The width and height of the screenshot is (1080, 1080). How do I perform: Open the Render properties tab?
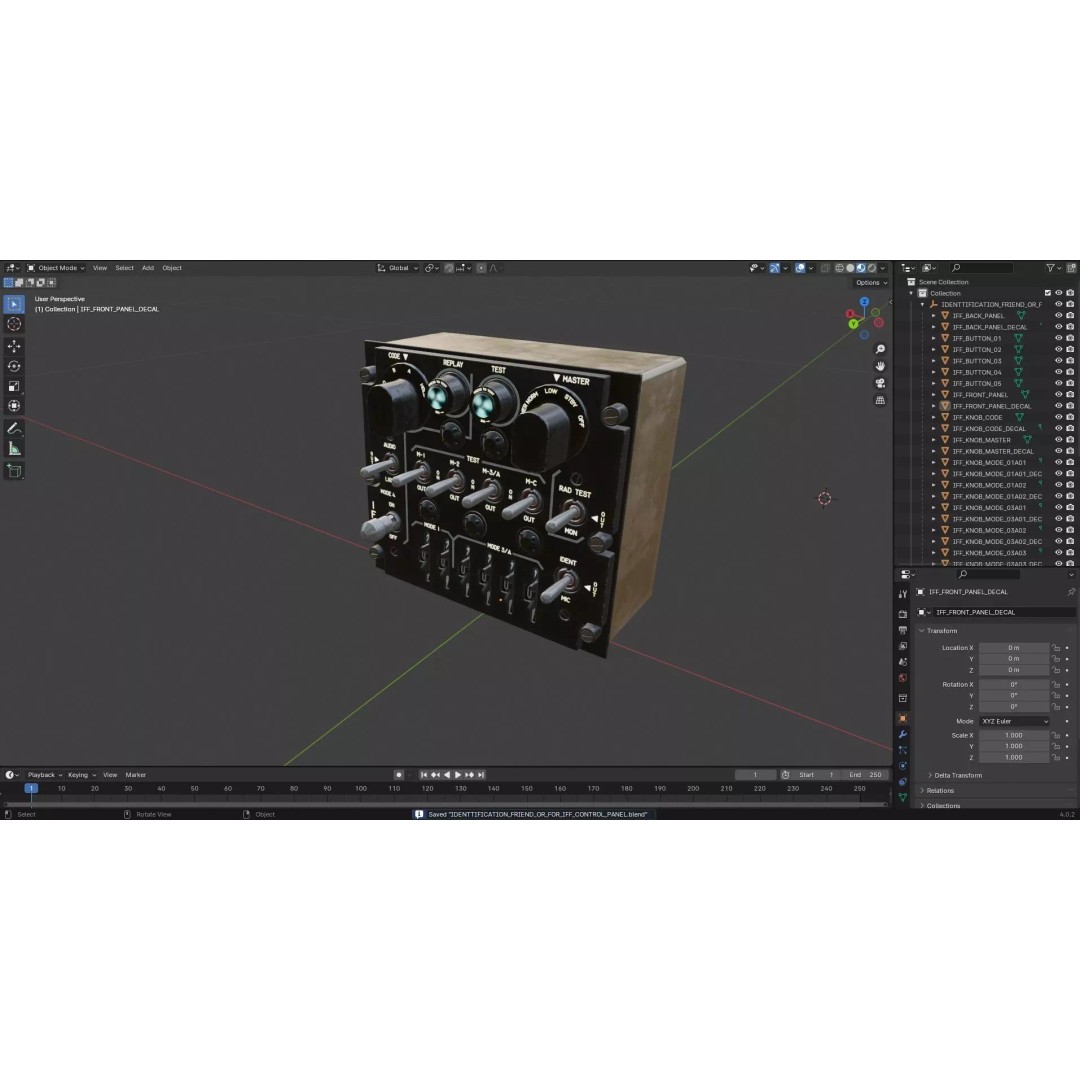[x=903, y=616]
